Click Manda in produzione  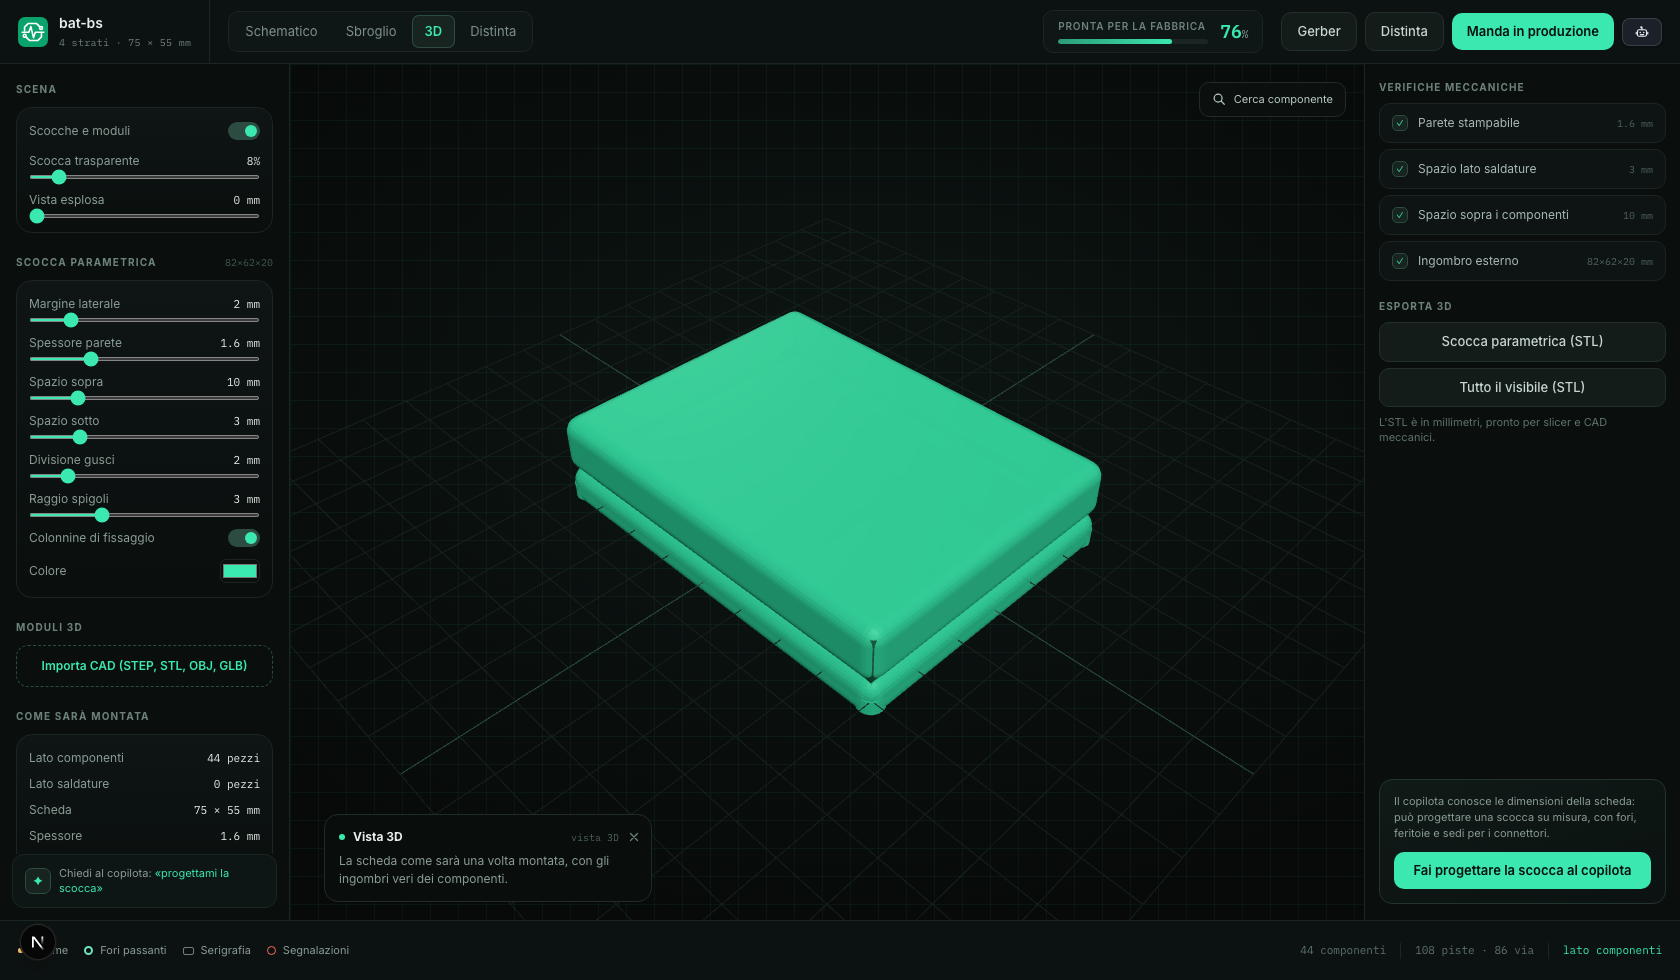[1532, 32]
